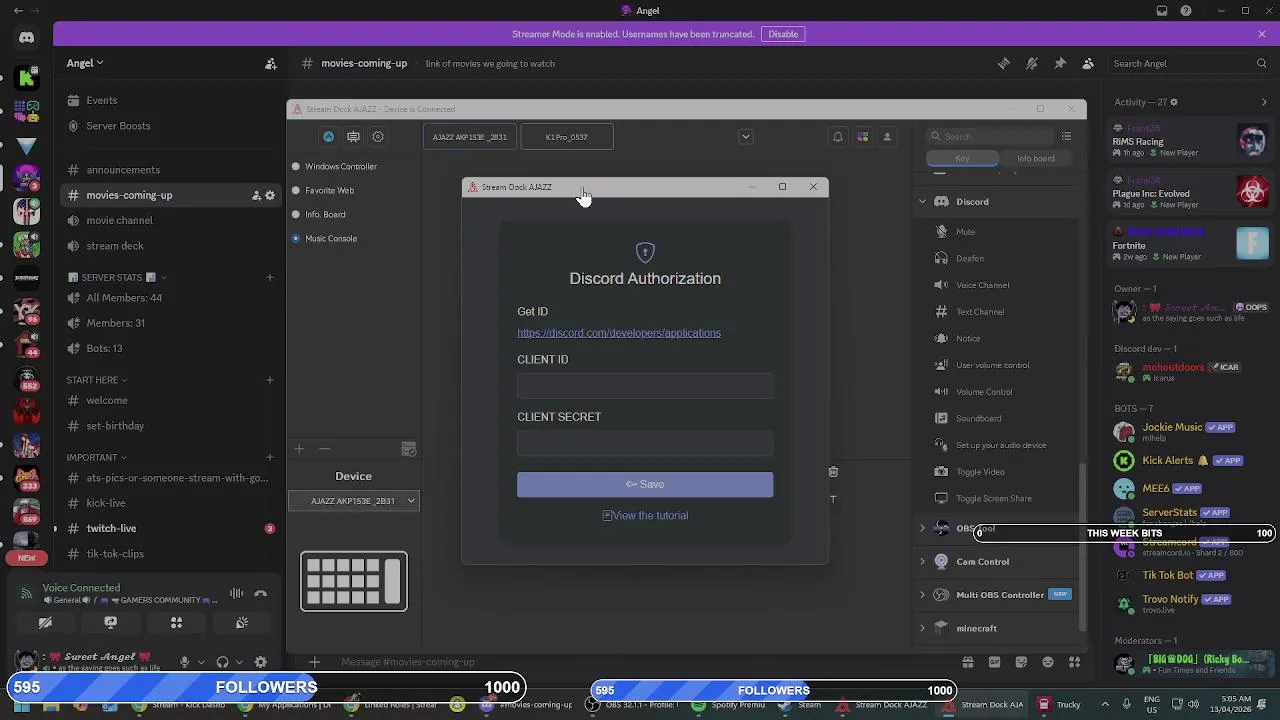This screenshot has width=1280, height=720.
Task: Select Music Console profile radio
Action: point(296,238)
